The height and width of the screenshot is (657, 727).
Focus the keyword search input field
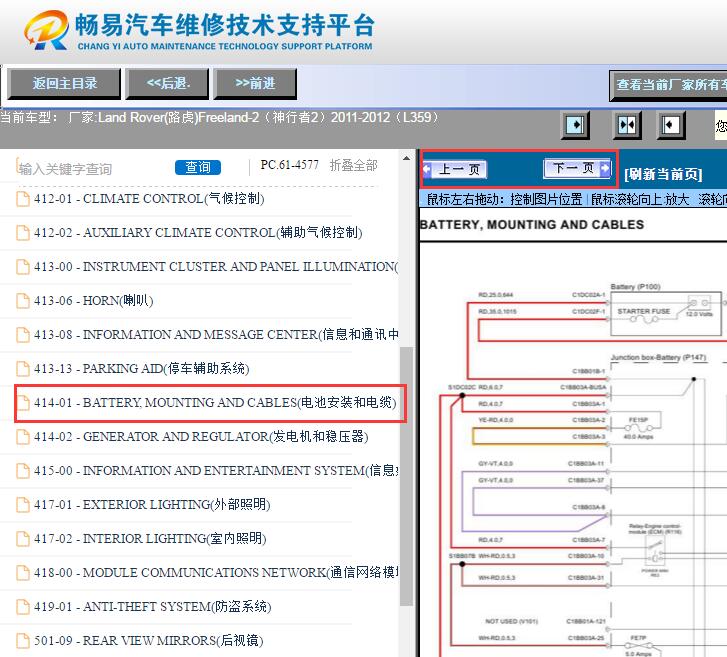pos(93,169)
